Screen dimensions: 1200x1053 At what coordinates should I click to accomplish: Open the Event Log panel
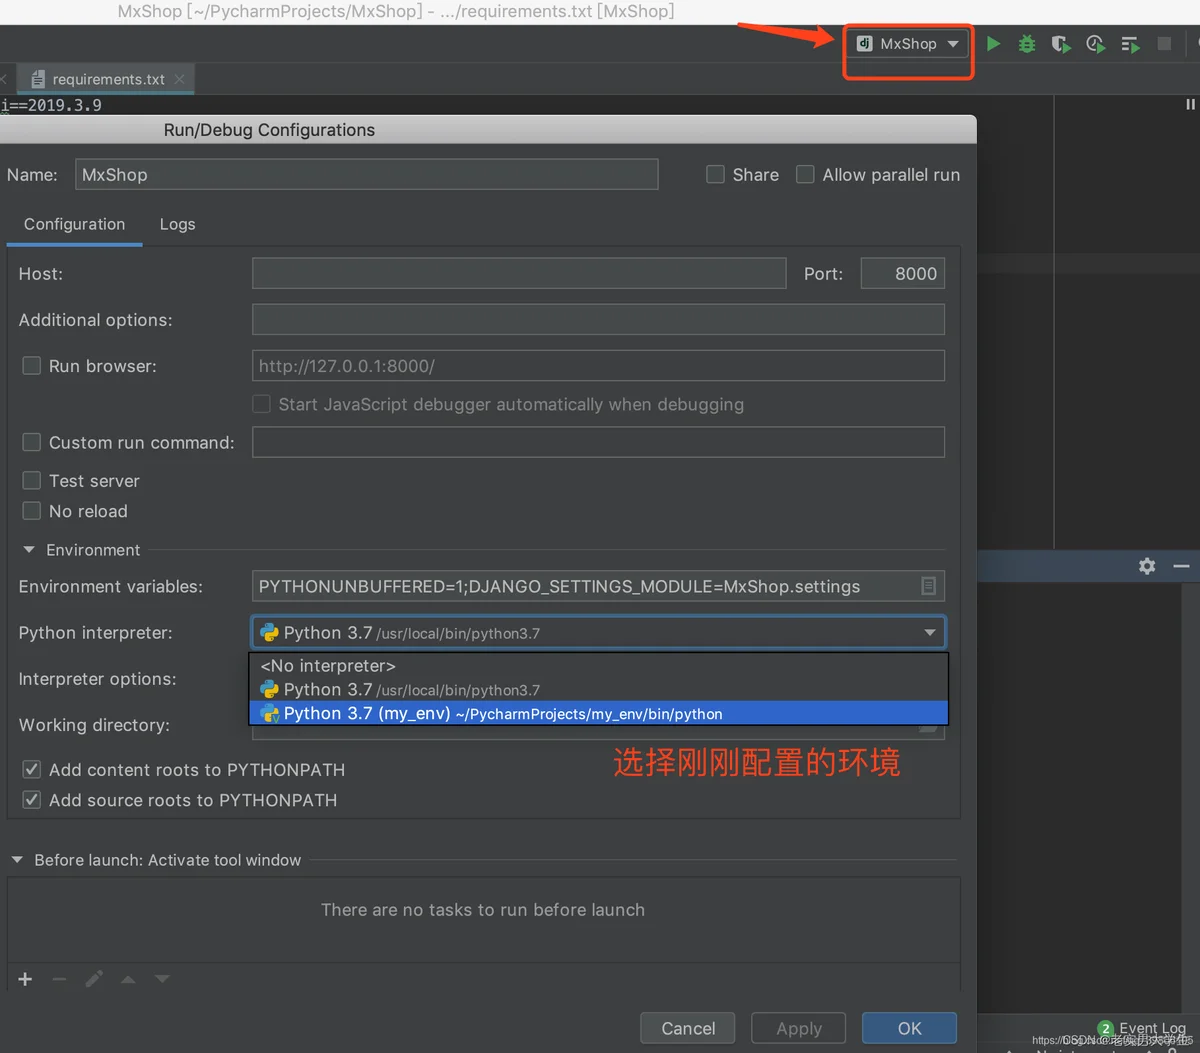[1142, 1027]
